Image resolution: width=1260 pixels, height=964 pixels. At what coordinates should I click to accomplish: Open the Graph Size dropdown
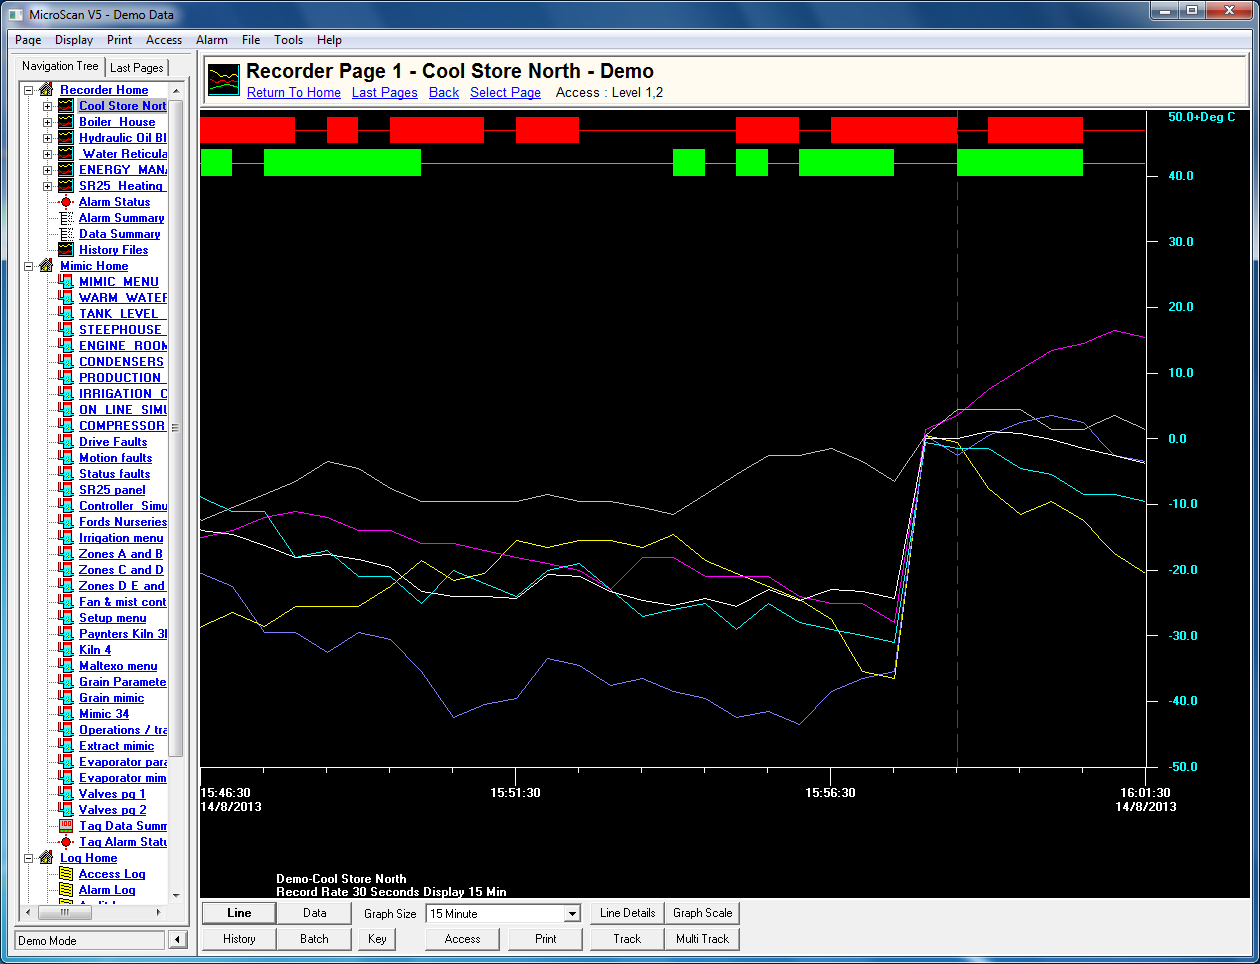pos(572,913)
